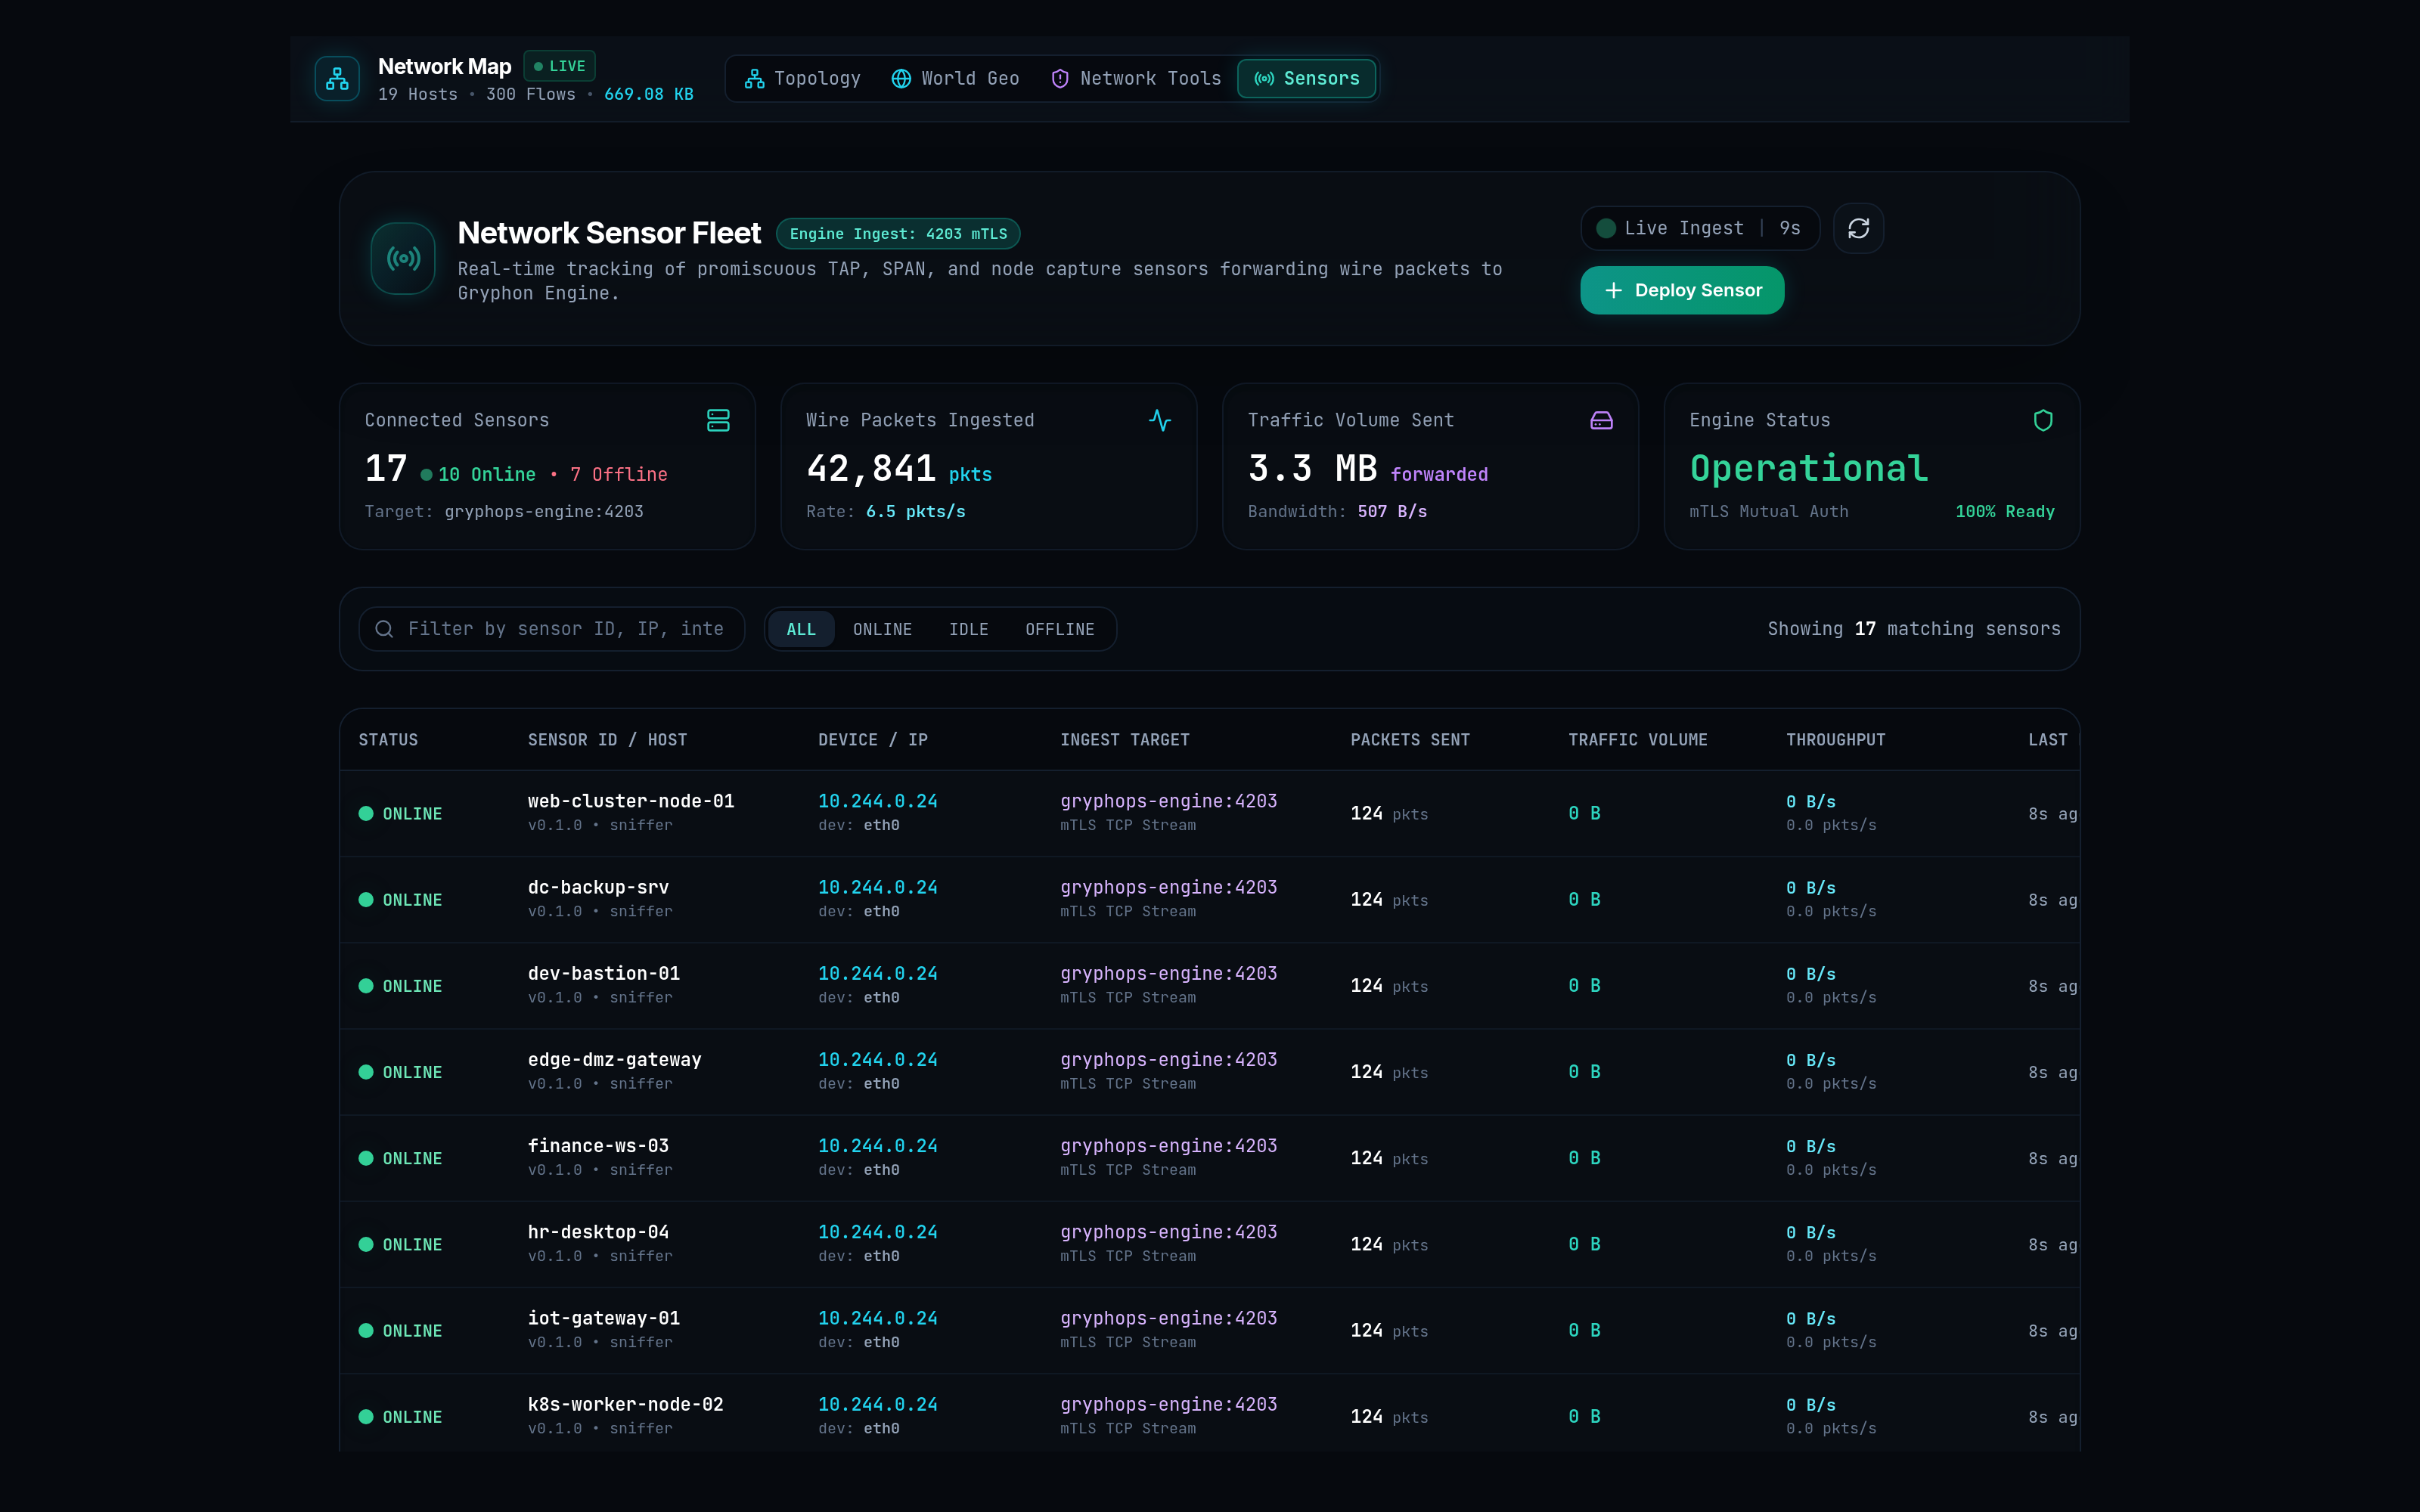
Task: Click the Wire Packets Ingested pulse icon
Action: click(1160, 421)
